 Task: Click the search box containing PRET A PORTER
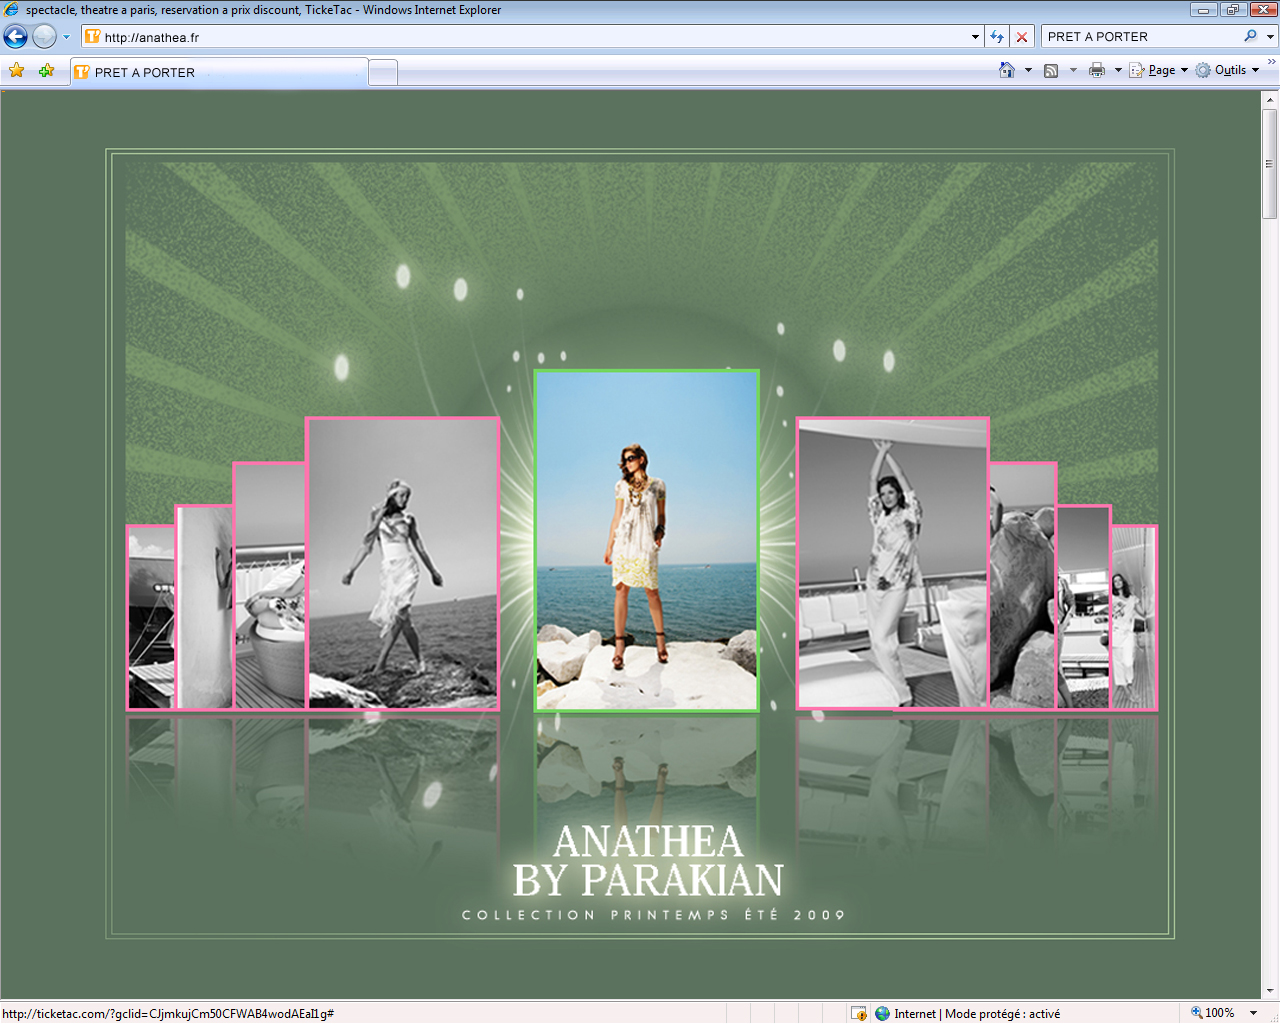(1140, 37)
